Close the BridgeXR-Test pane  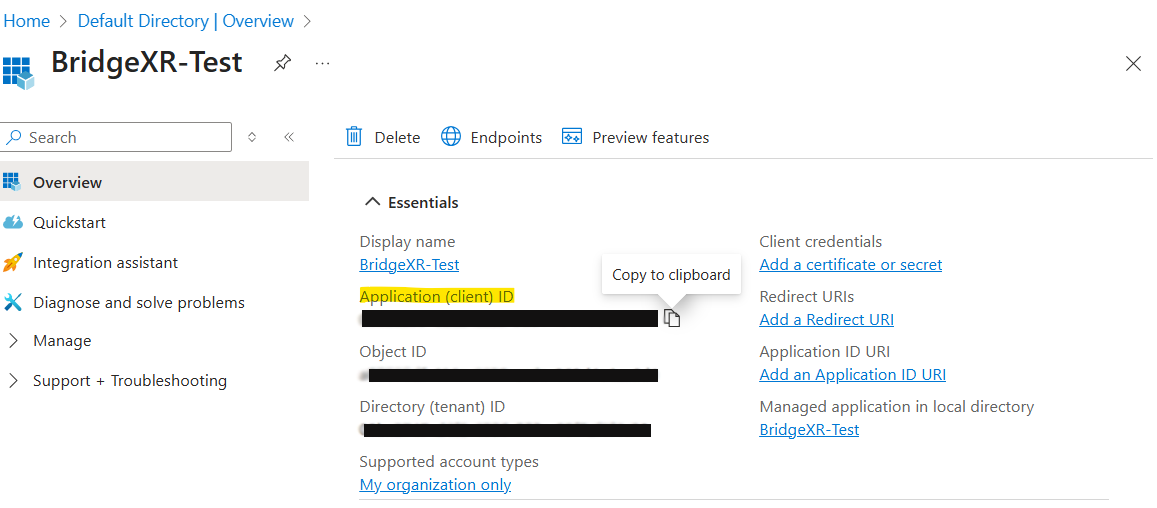coord(1133,64)
